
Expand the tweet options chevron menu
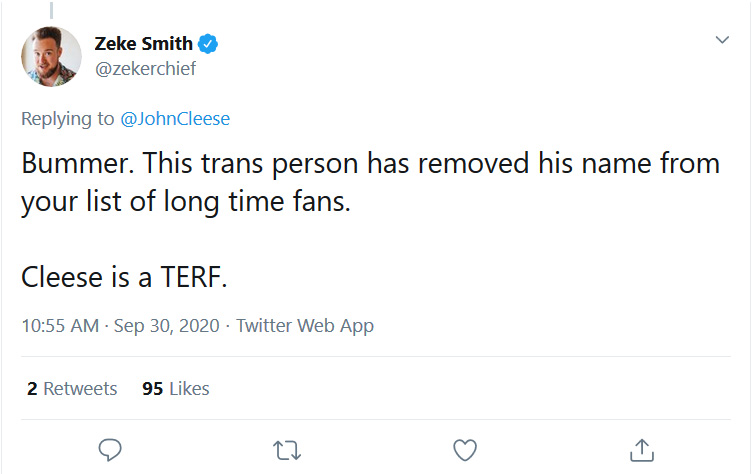click(x=722, y=39)
